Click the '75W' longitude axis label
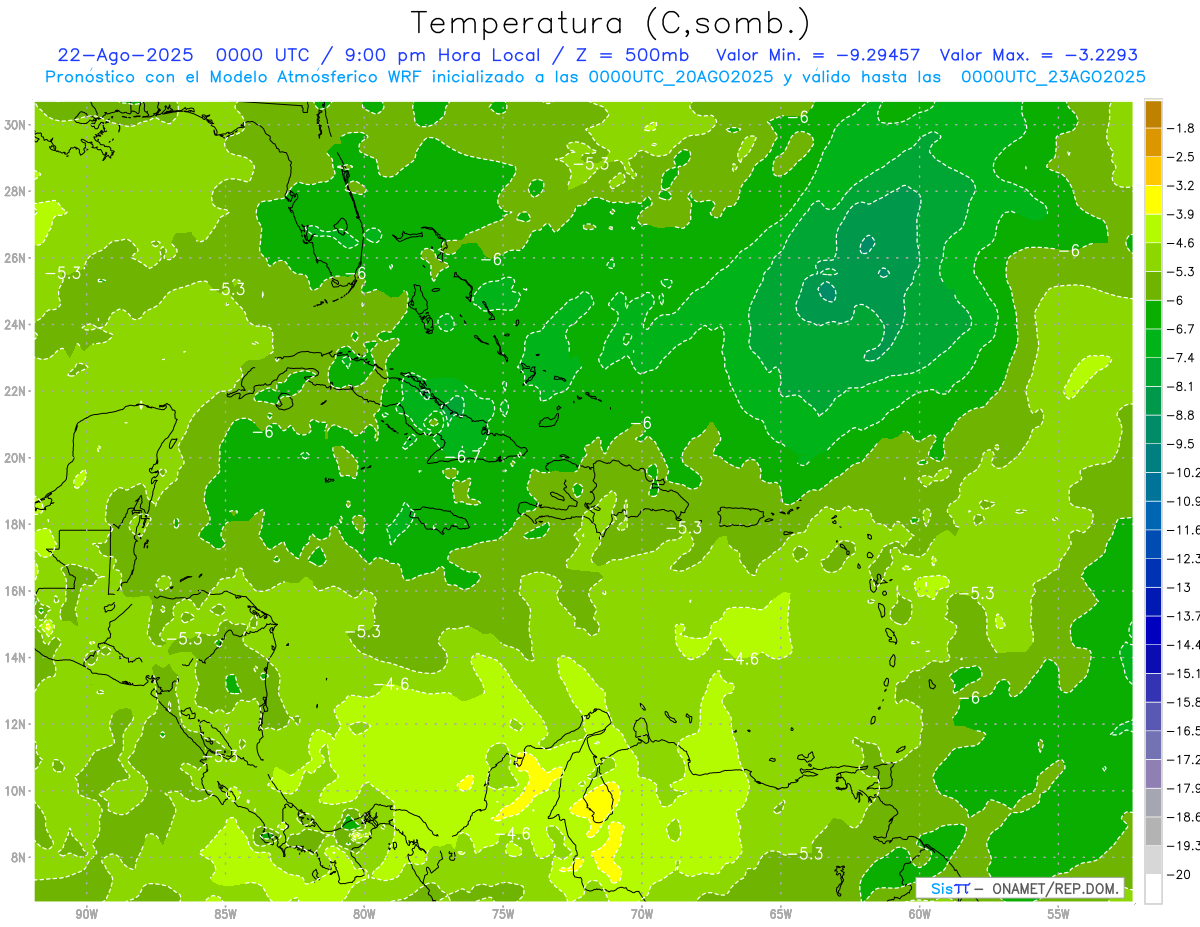This screenshot has height=927, width=1200. [x=503, y=913]
